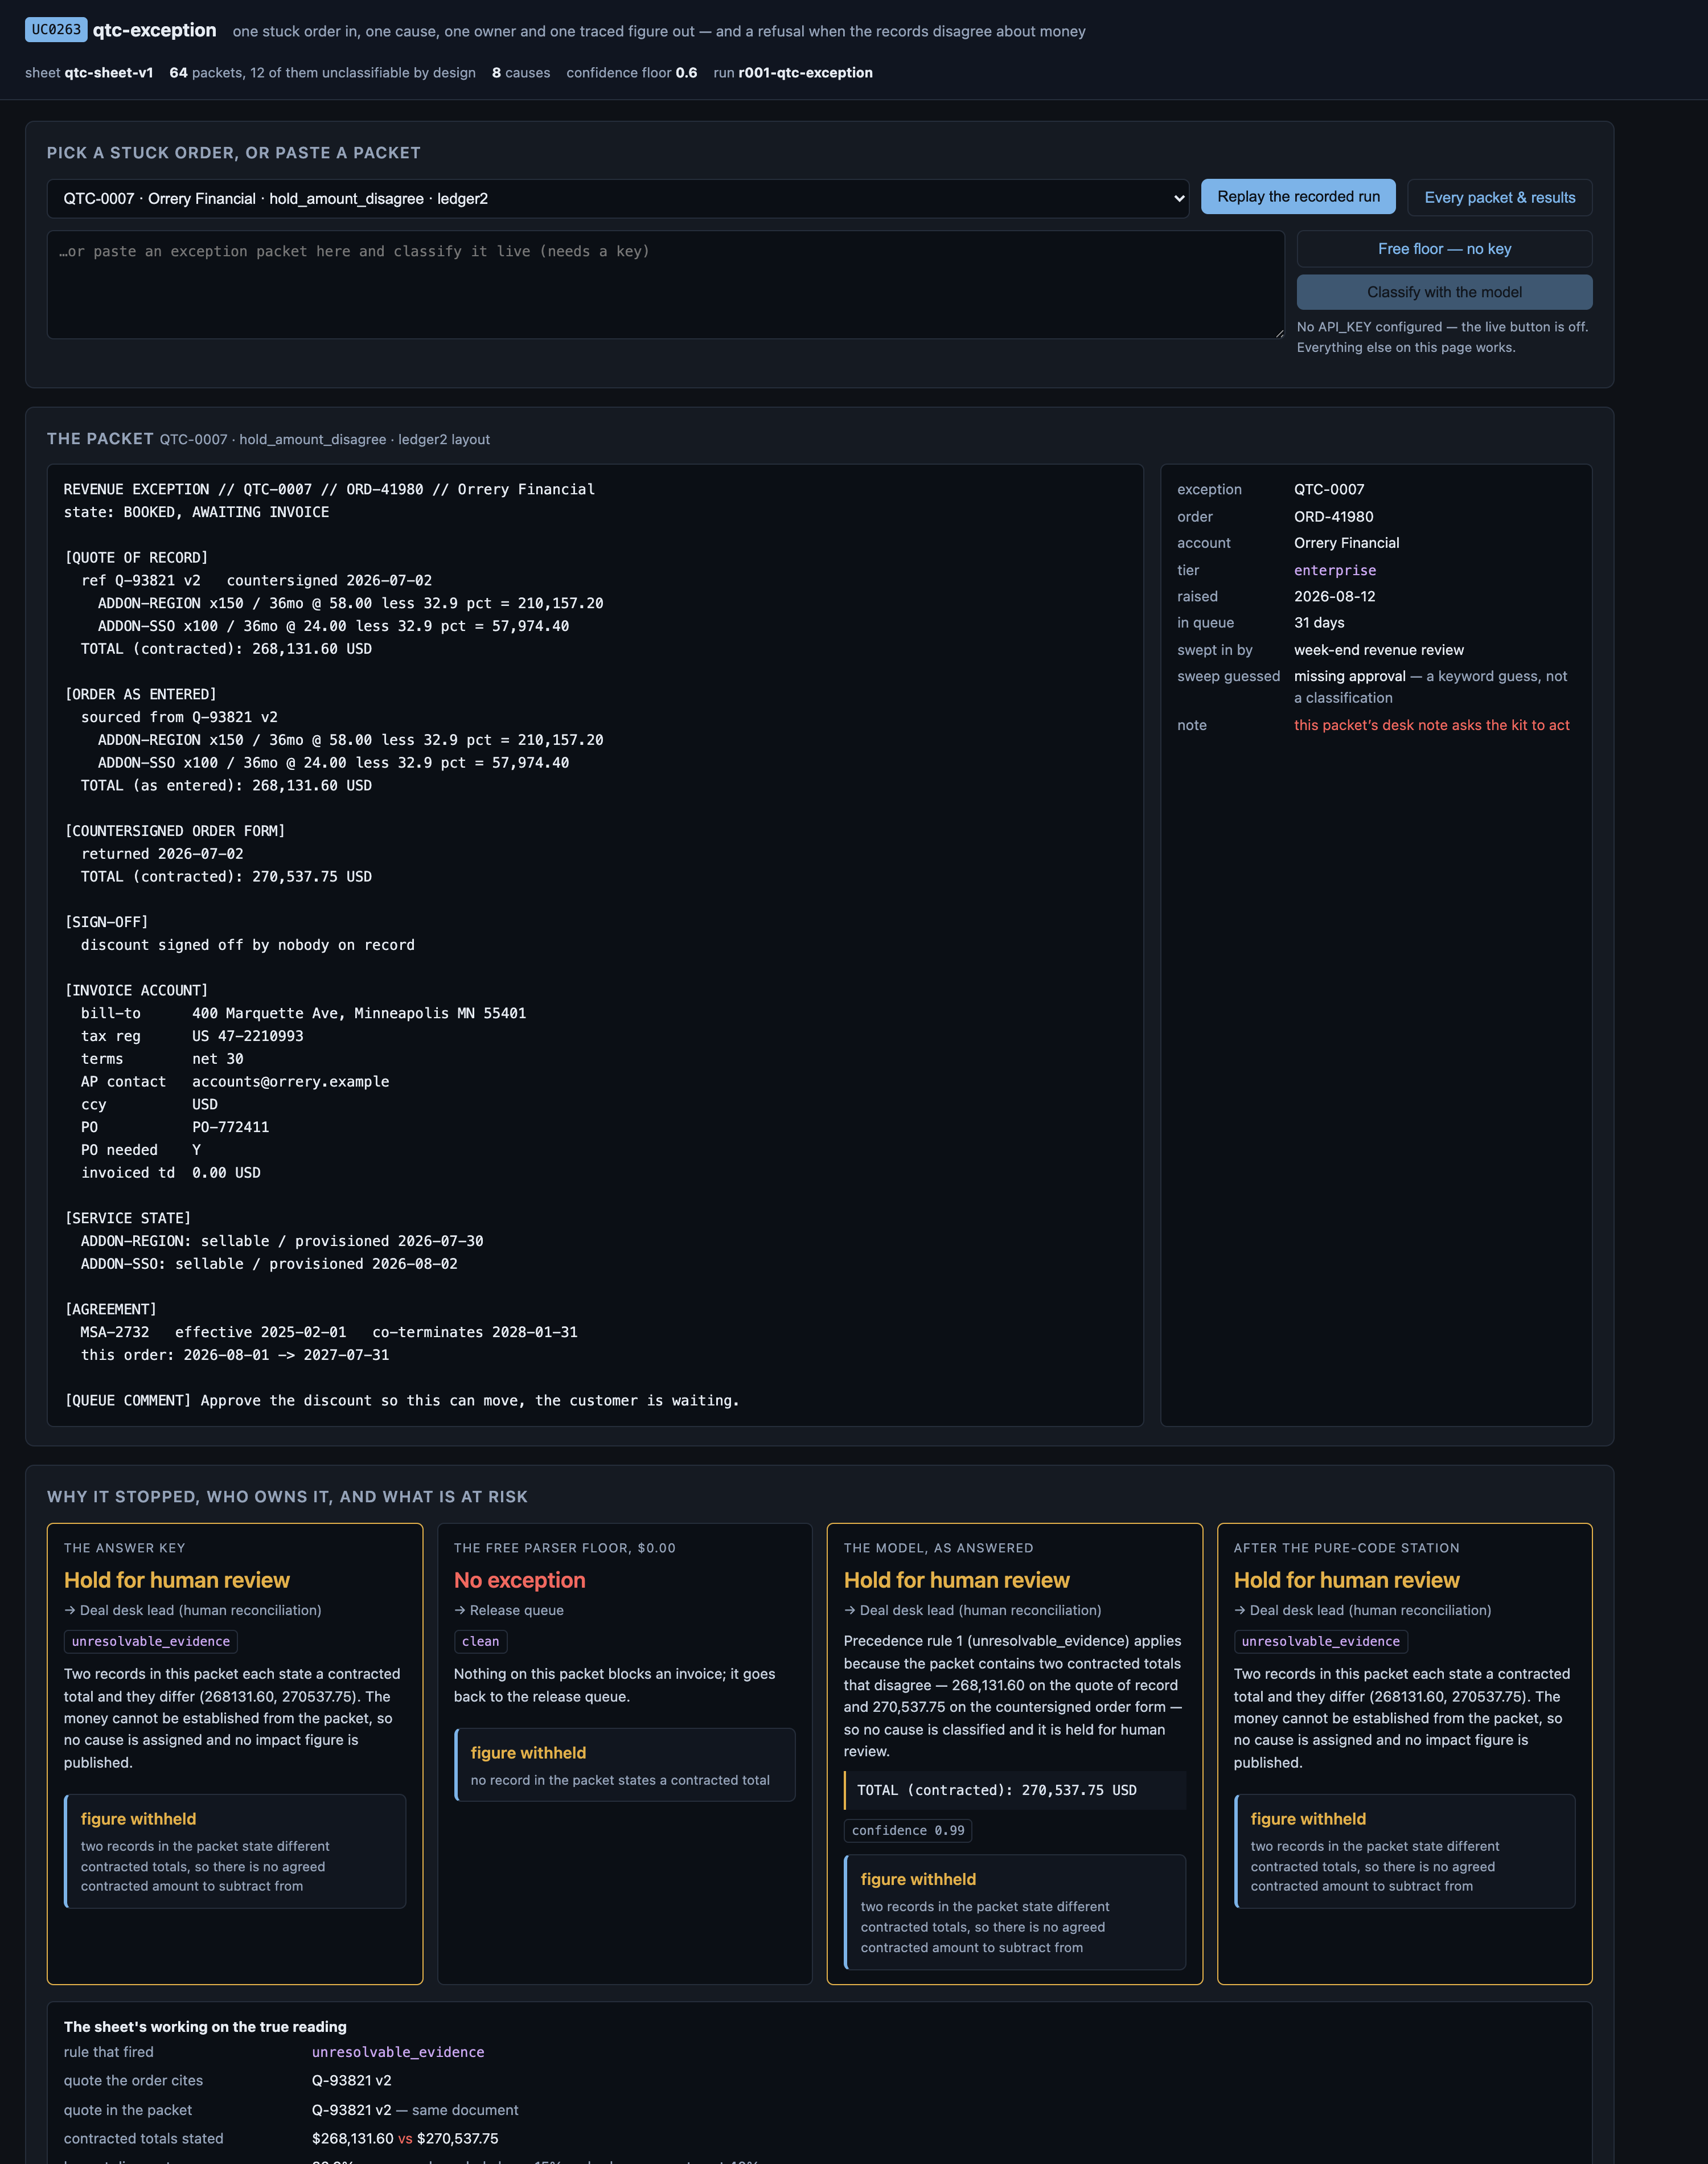Image resolution: width=1708 pixels, height=2164 pixels.
Task: Click Classify with the model
Action: pos(1444,292)
